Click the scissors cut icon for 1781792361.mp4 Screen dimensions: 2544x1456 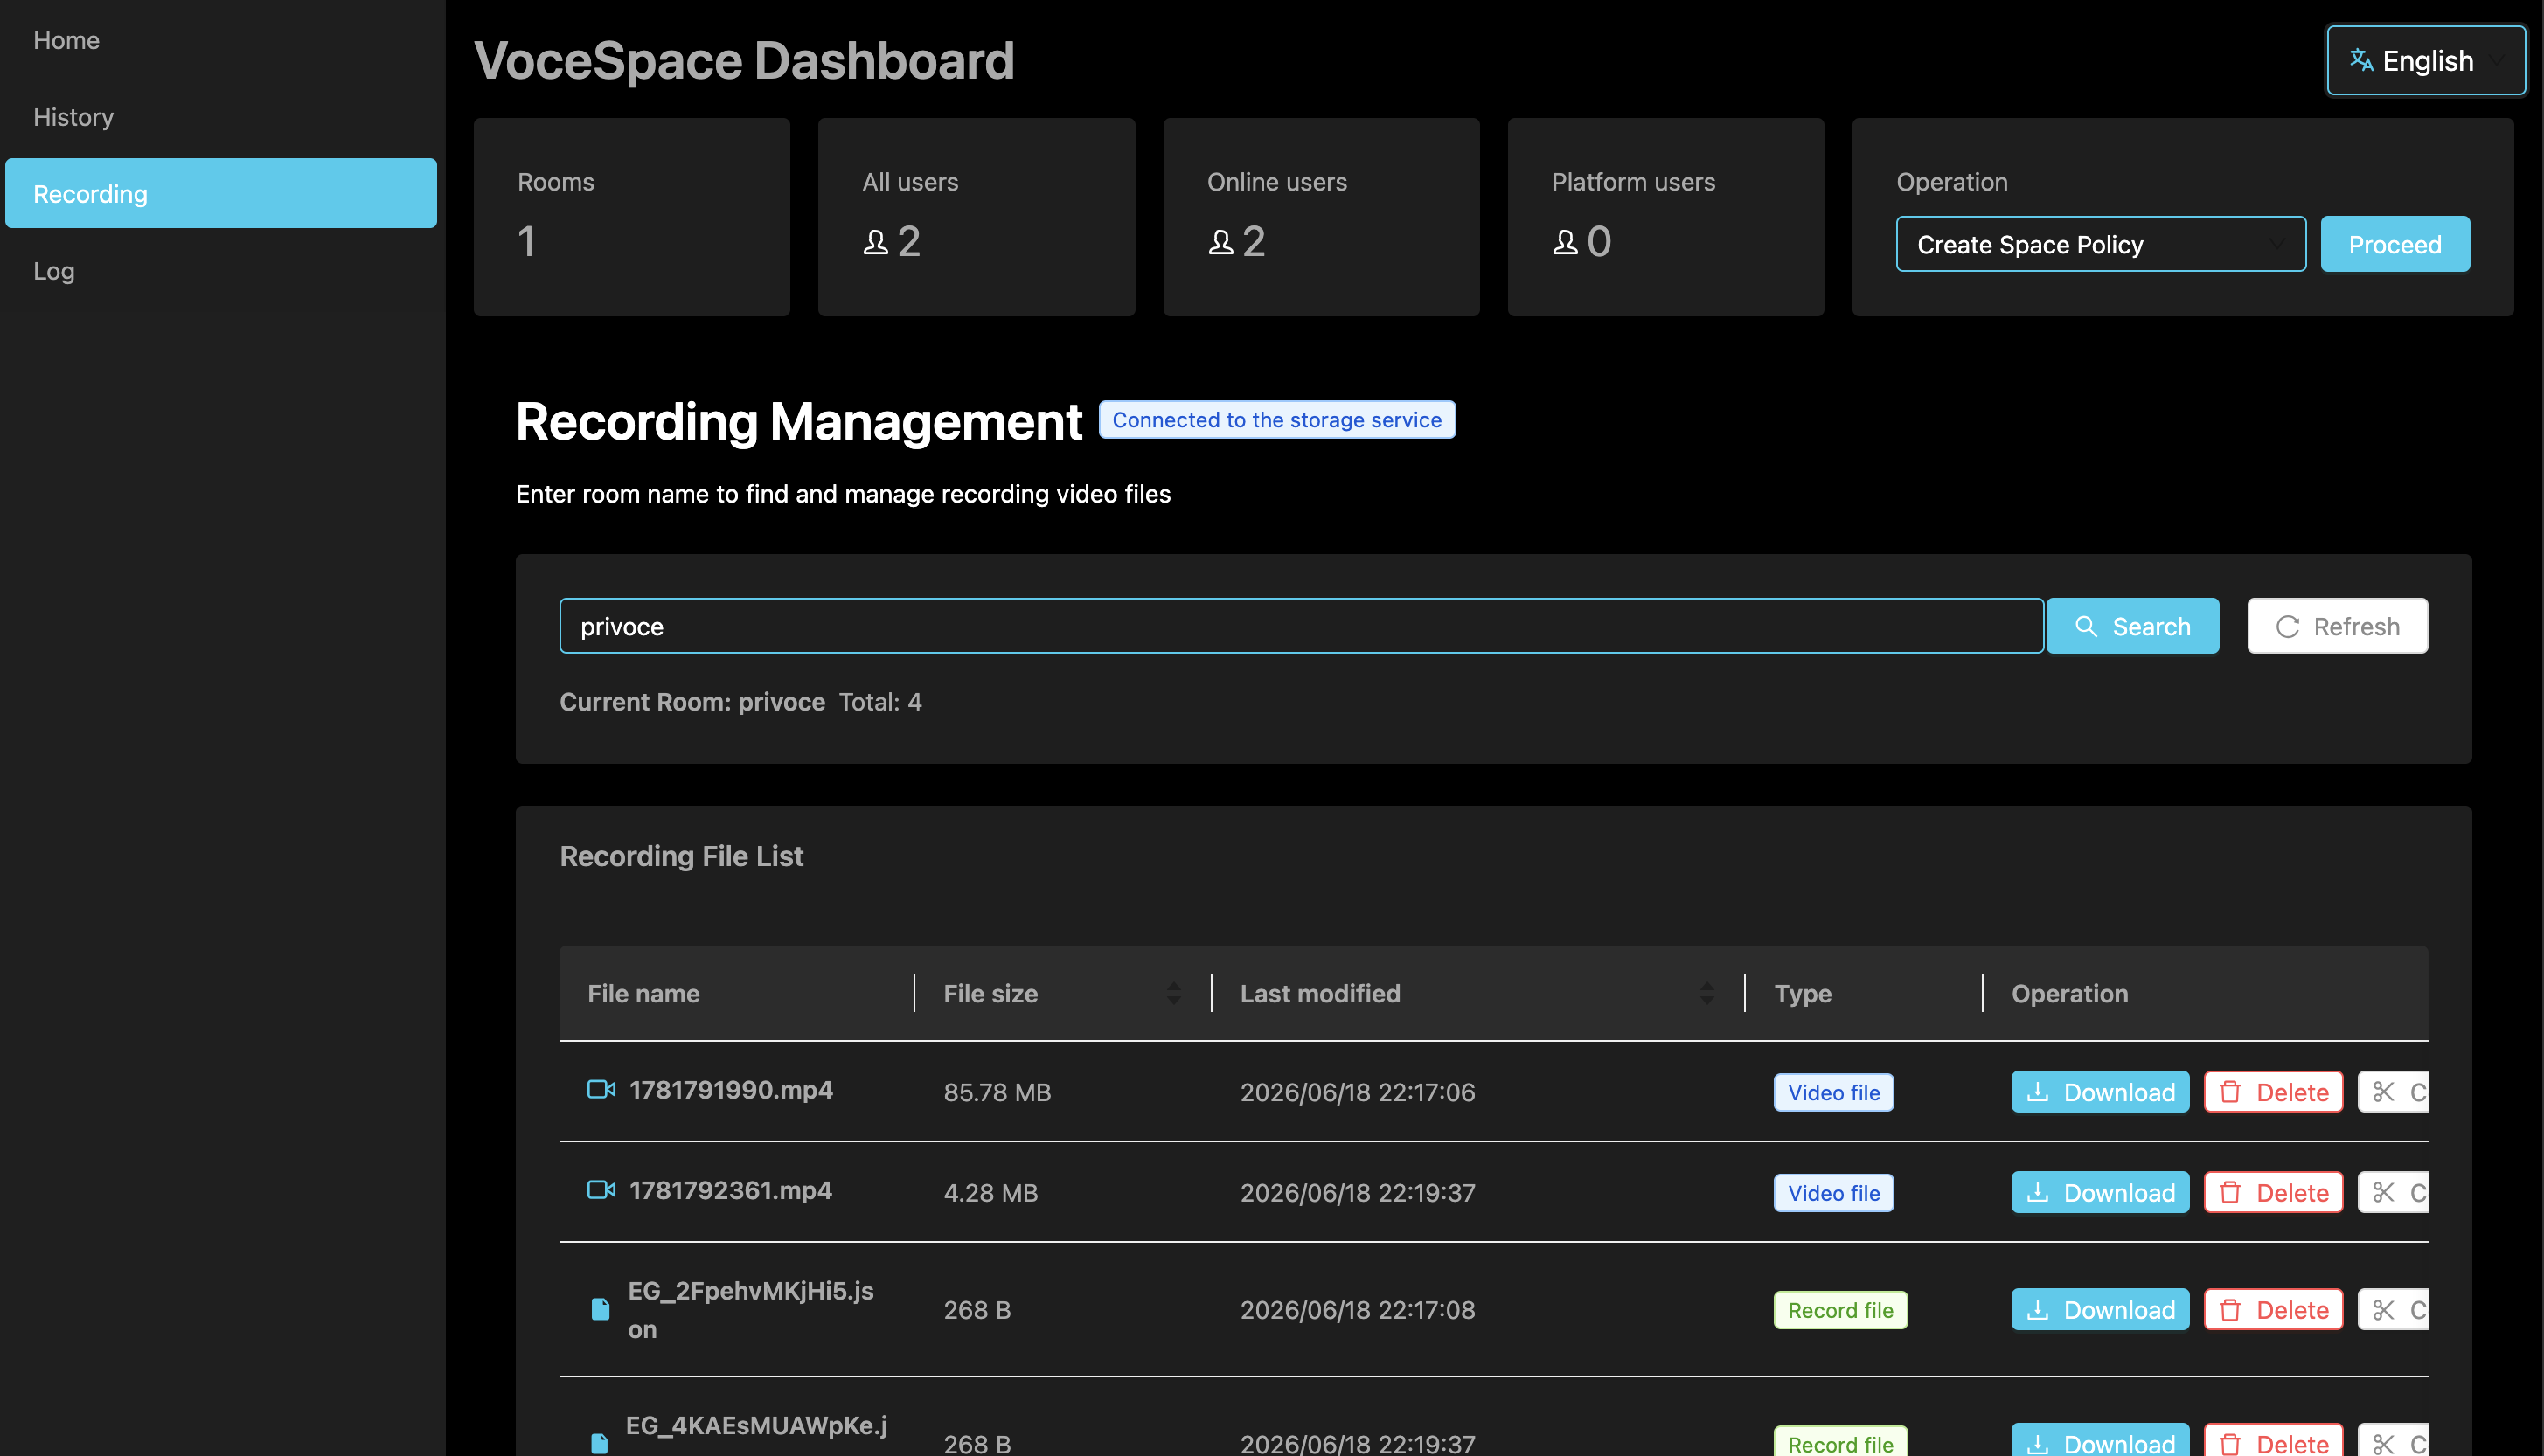[x=2383, y=1192]
